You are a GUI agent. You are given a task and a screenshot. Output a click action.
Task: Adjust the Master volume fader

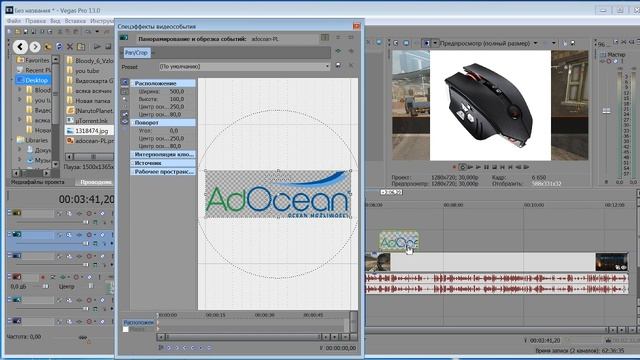607,111
